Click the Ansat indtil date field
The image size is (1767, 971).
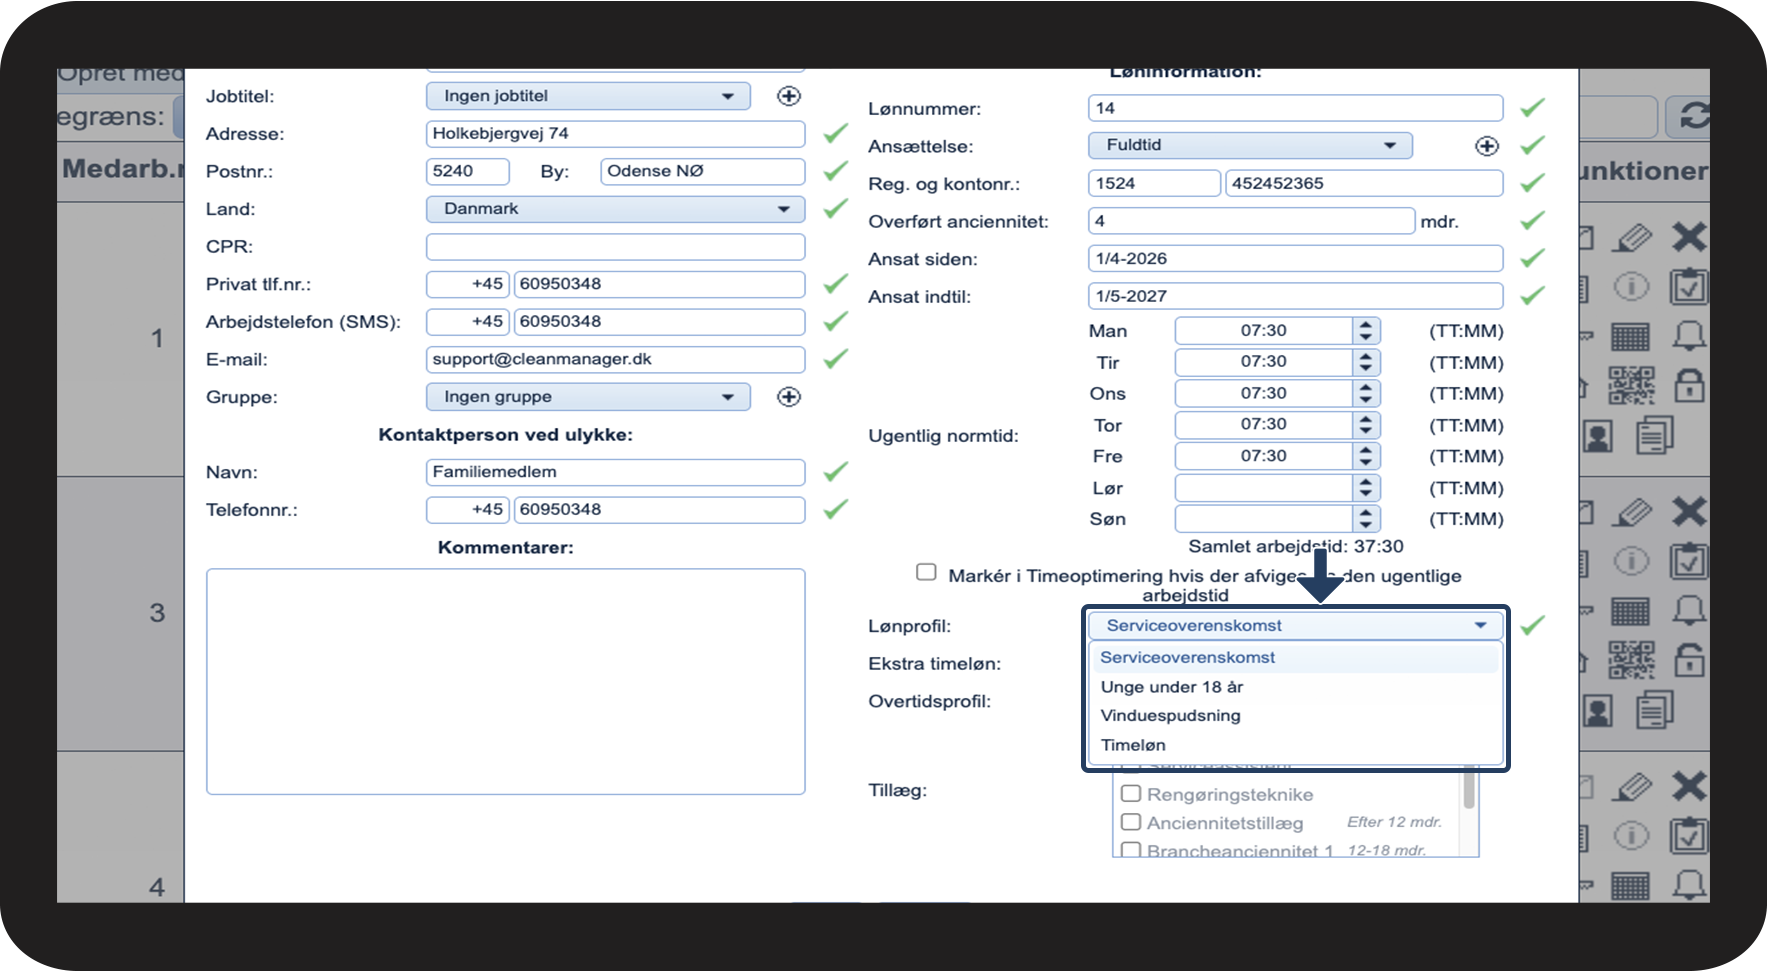click(1295, 297)
